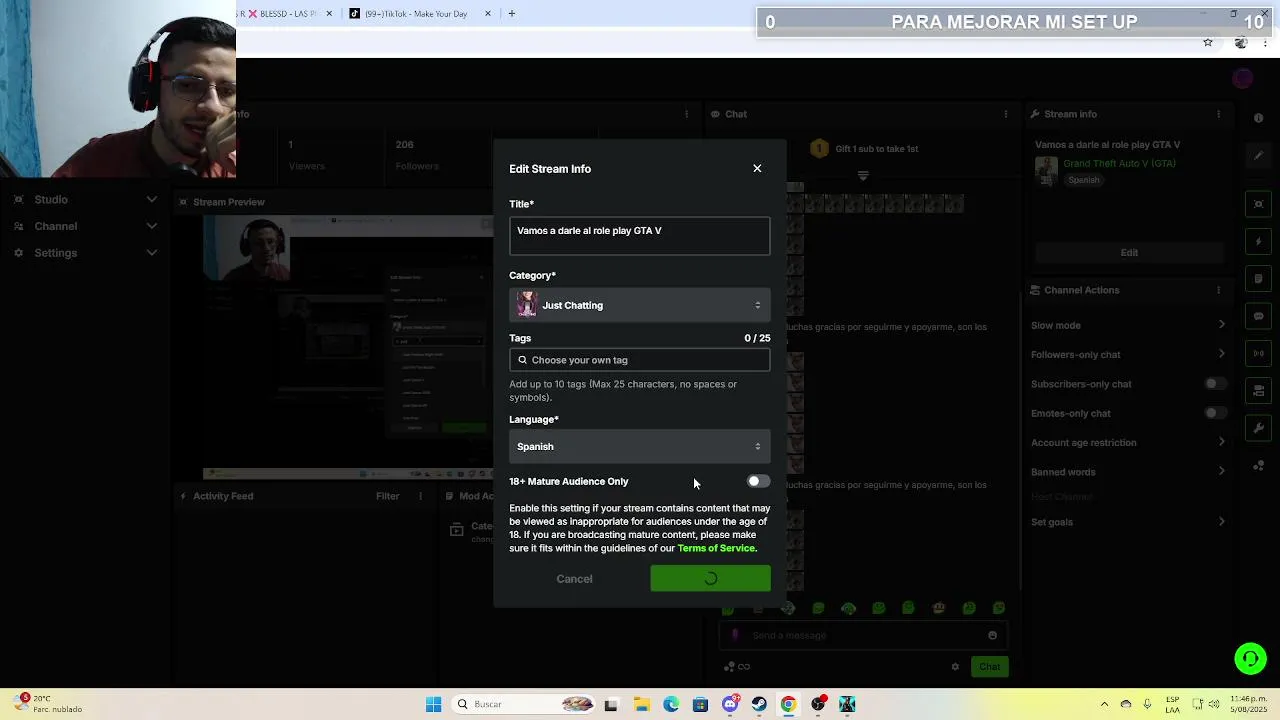Show hidden system tray icons
This screenshot has width=1280, height=720.
[x=1104, y=704]
